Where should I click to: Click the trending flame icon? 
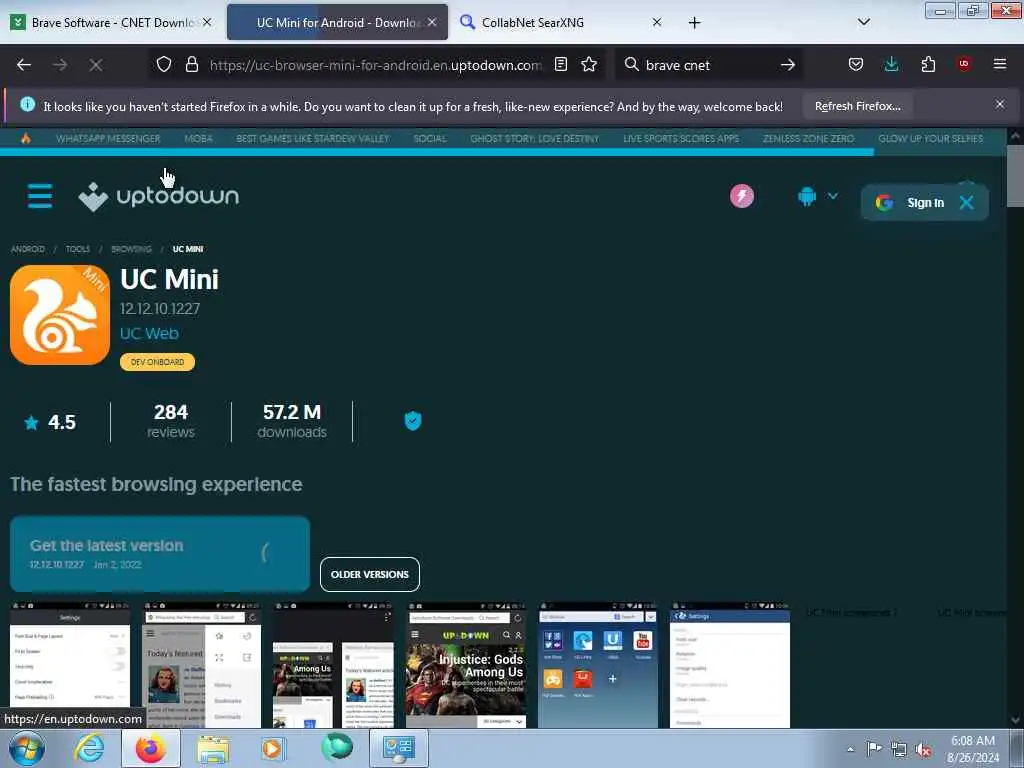pyautogui.click(x=25, y=138)
